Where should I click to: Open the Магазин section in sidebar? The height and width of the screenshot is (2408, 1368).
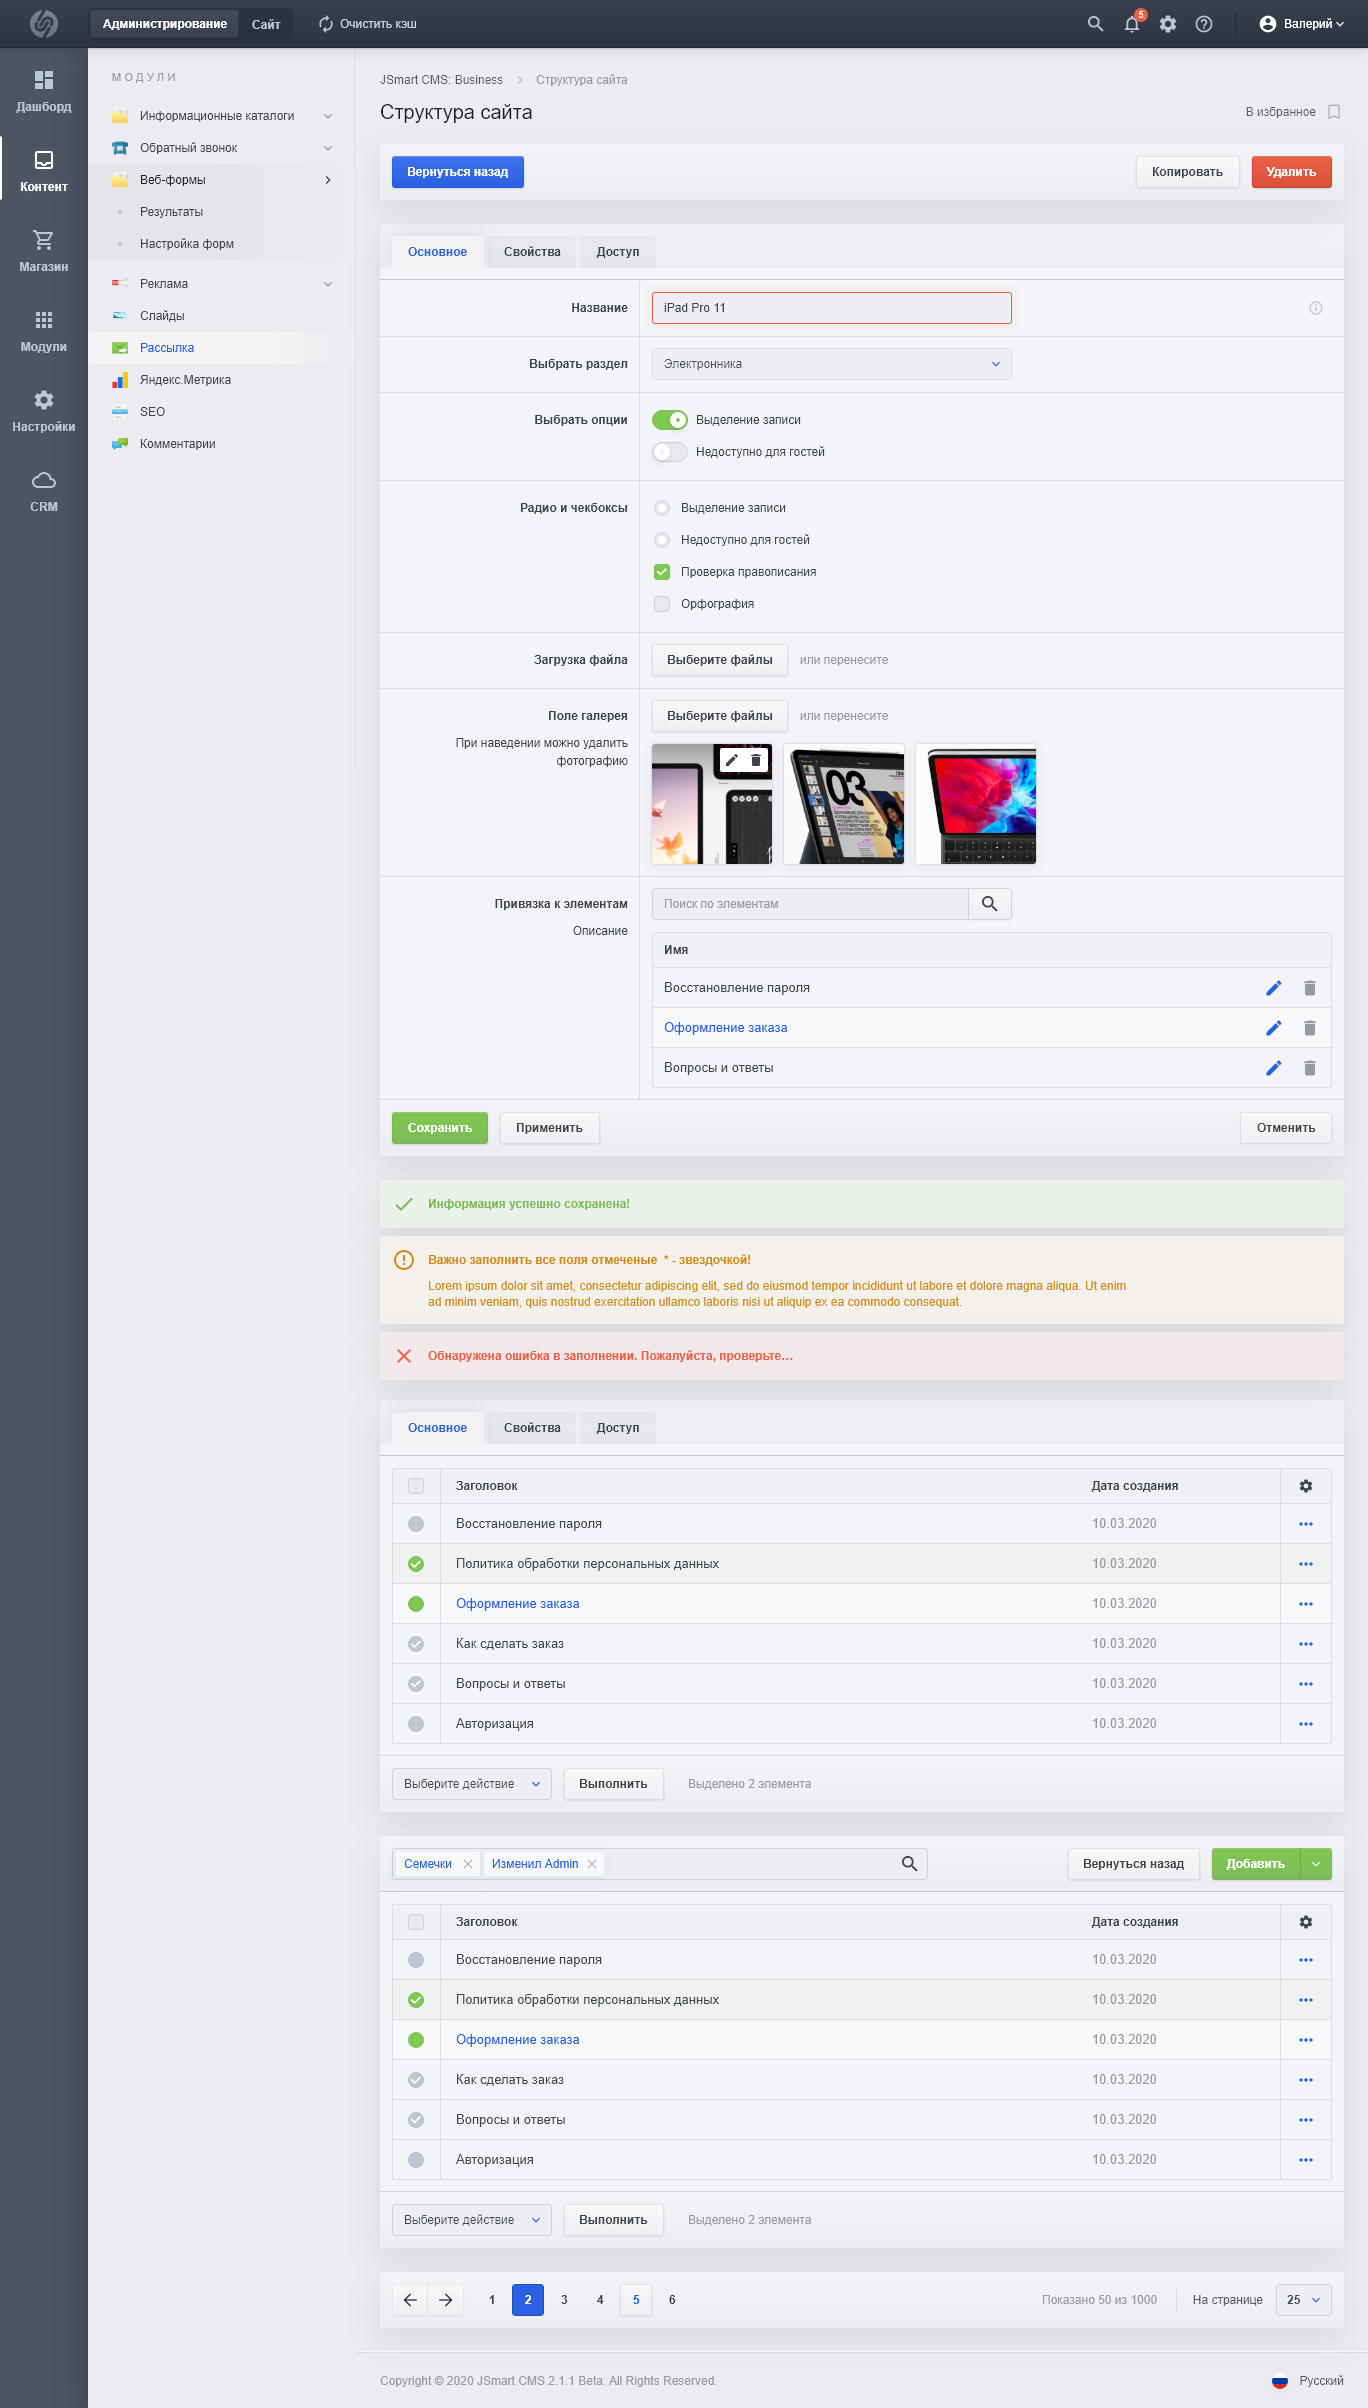coord(43,250)
